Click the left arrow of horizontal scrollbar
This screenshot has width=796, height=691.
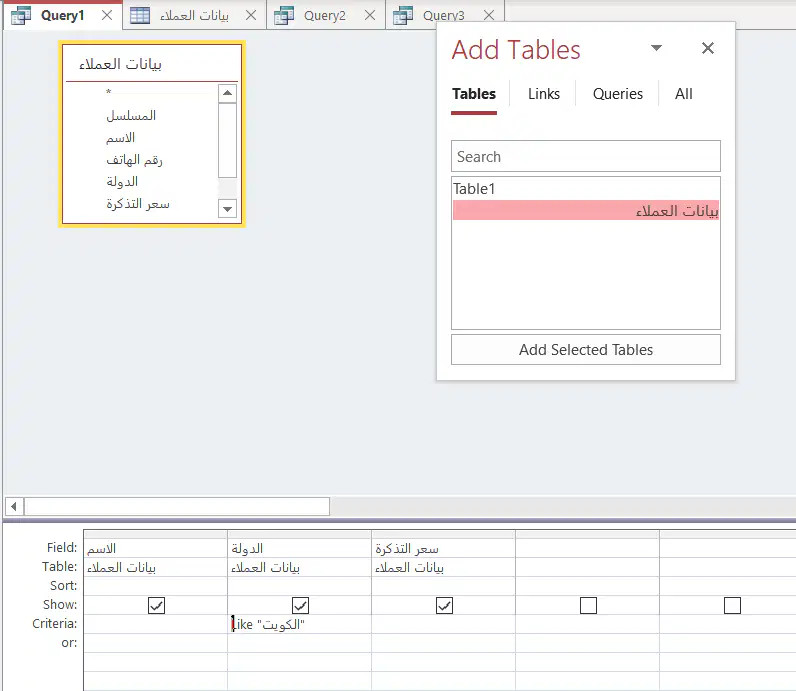pos(14,506)
